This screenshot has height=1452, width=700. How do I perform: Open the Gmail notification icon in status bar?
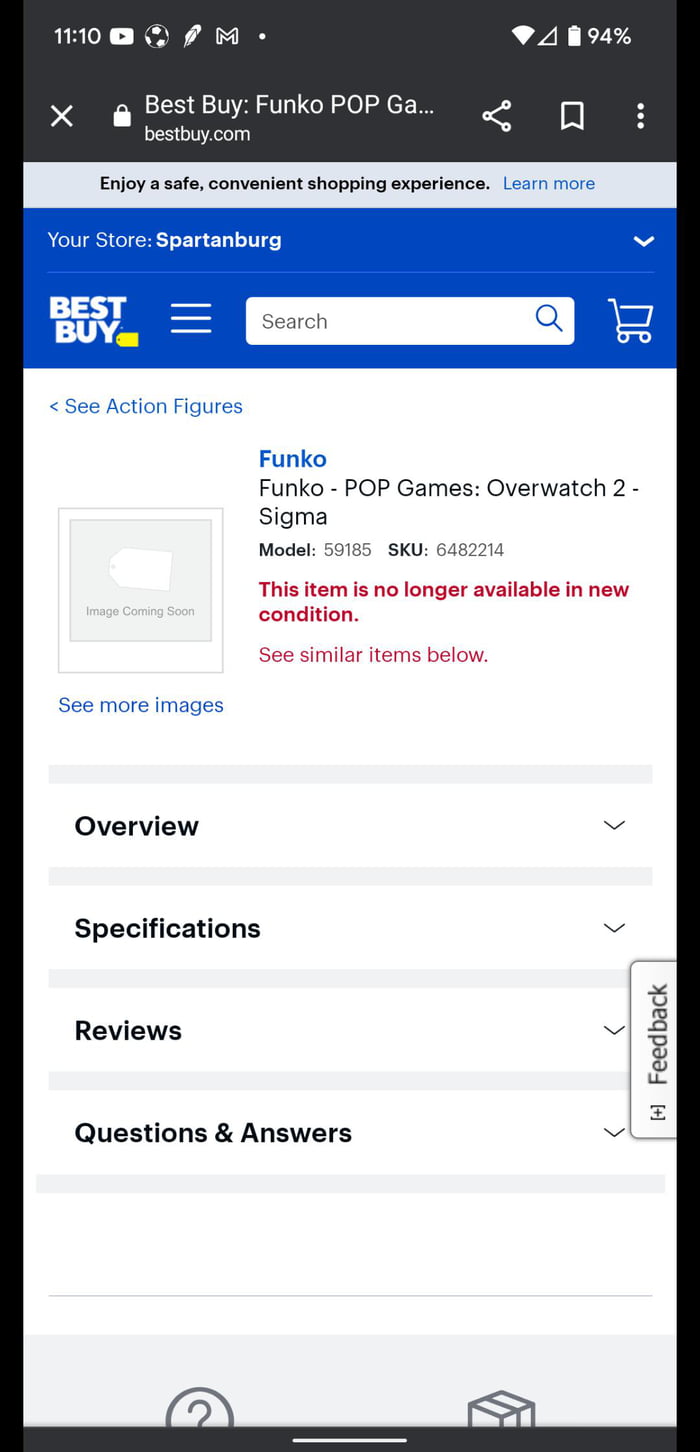(x=226, y=36)
